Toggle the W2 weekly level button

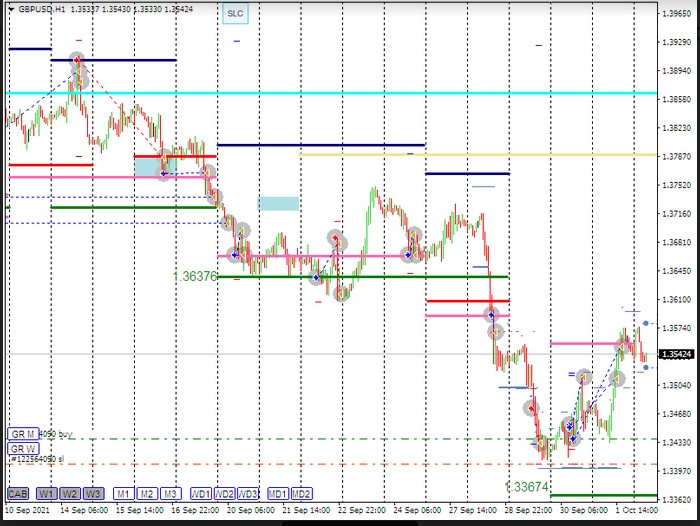(x=69, y=494)
